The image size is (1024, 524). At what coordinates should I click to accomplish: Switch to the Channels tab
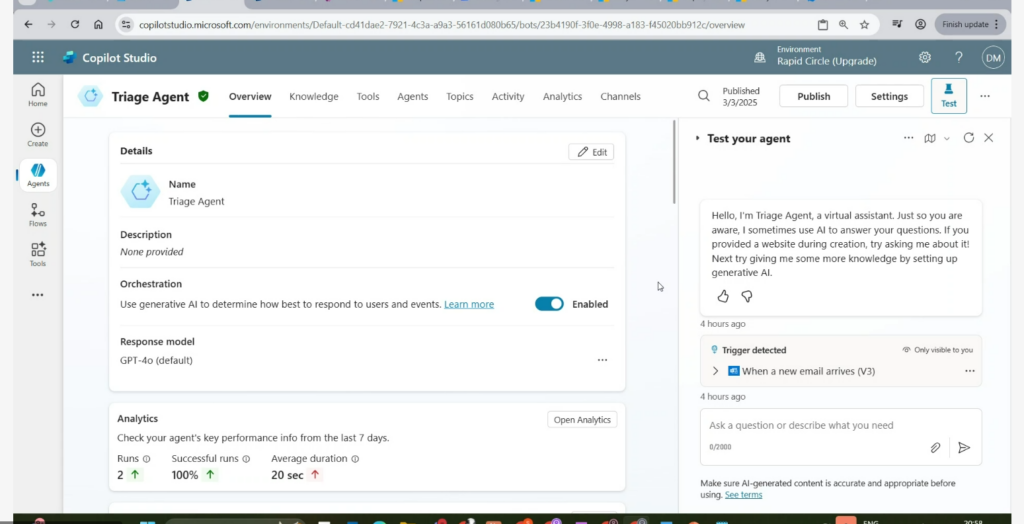(620, 96)
